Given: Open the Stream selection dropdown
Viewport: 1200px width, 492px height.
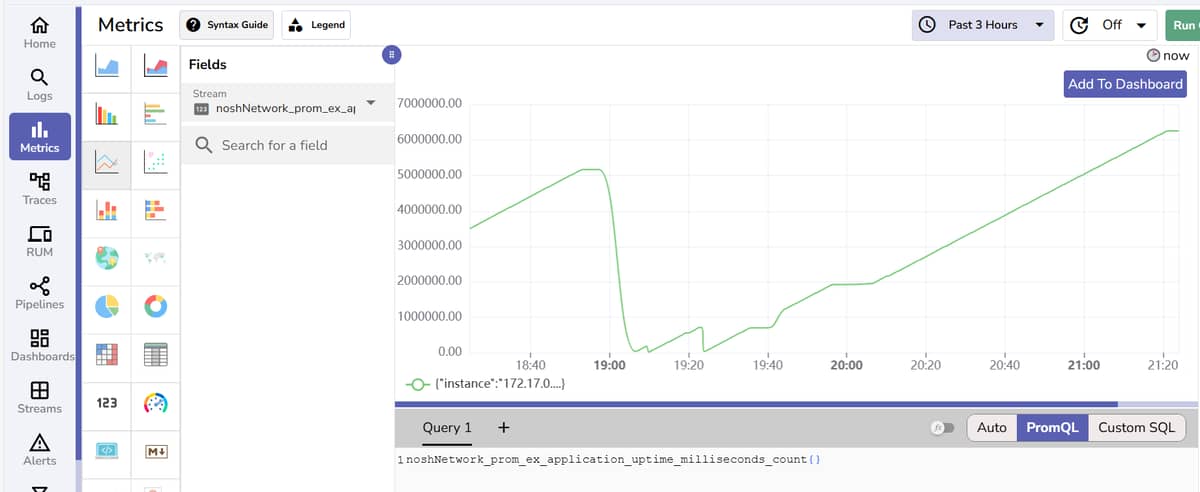Looking at the screenshot, I should (x=370, y=102).
